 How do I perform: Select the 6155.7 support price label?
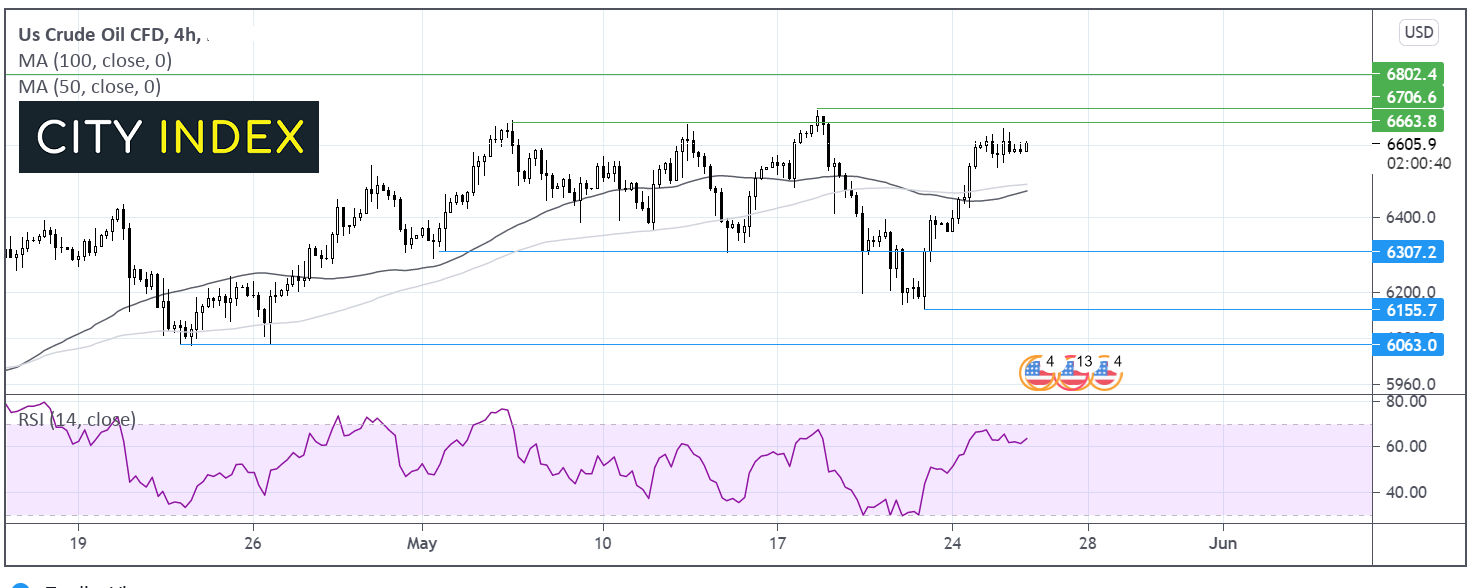coord(1411,310)
